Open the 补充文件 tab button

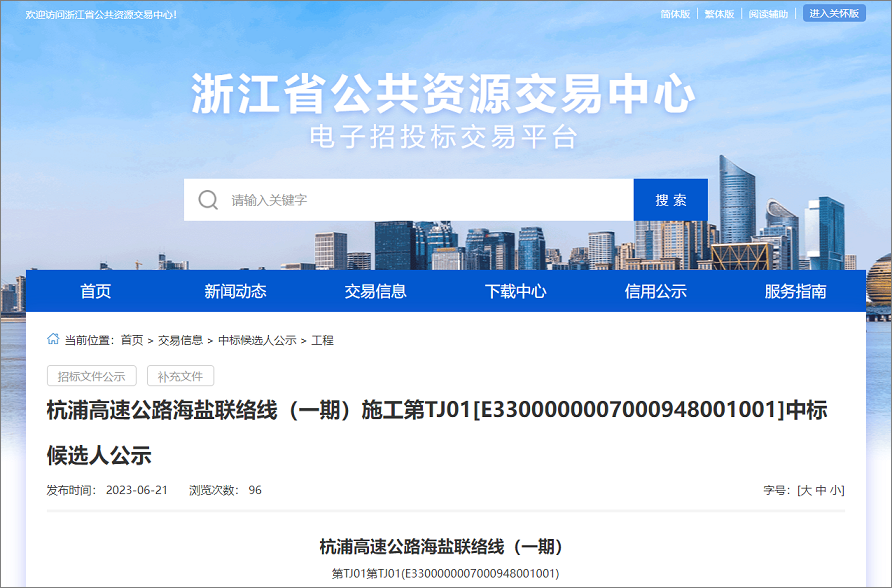pyautogui.click(x=180, y=377)
